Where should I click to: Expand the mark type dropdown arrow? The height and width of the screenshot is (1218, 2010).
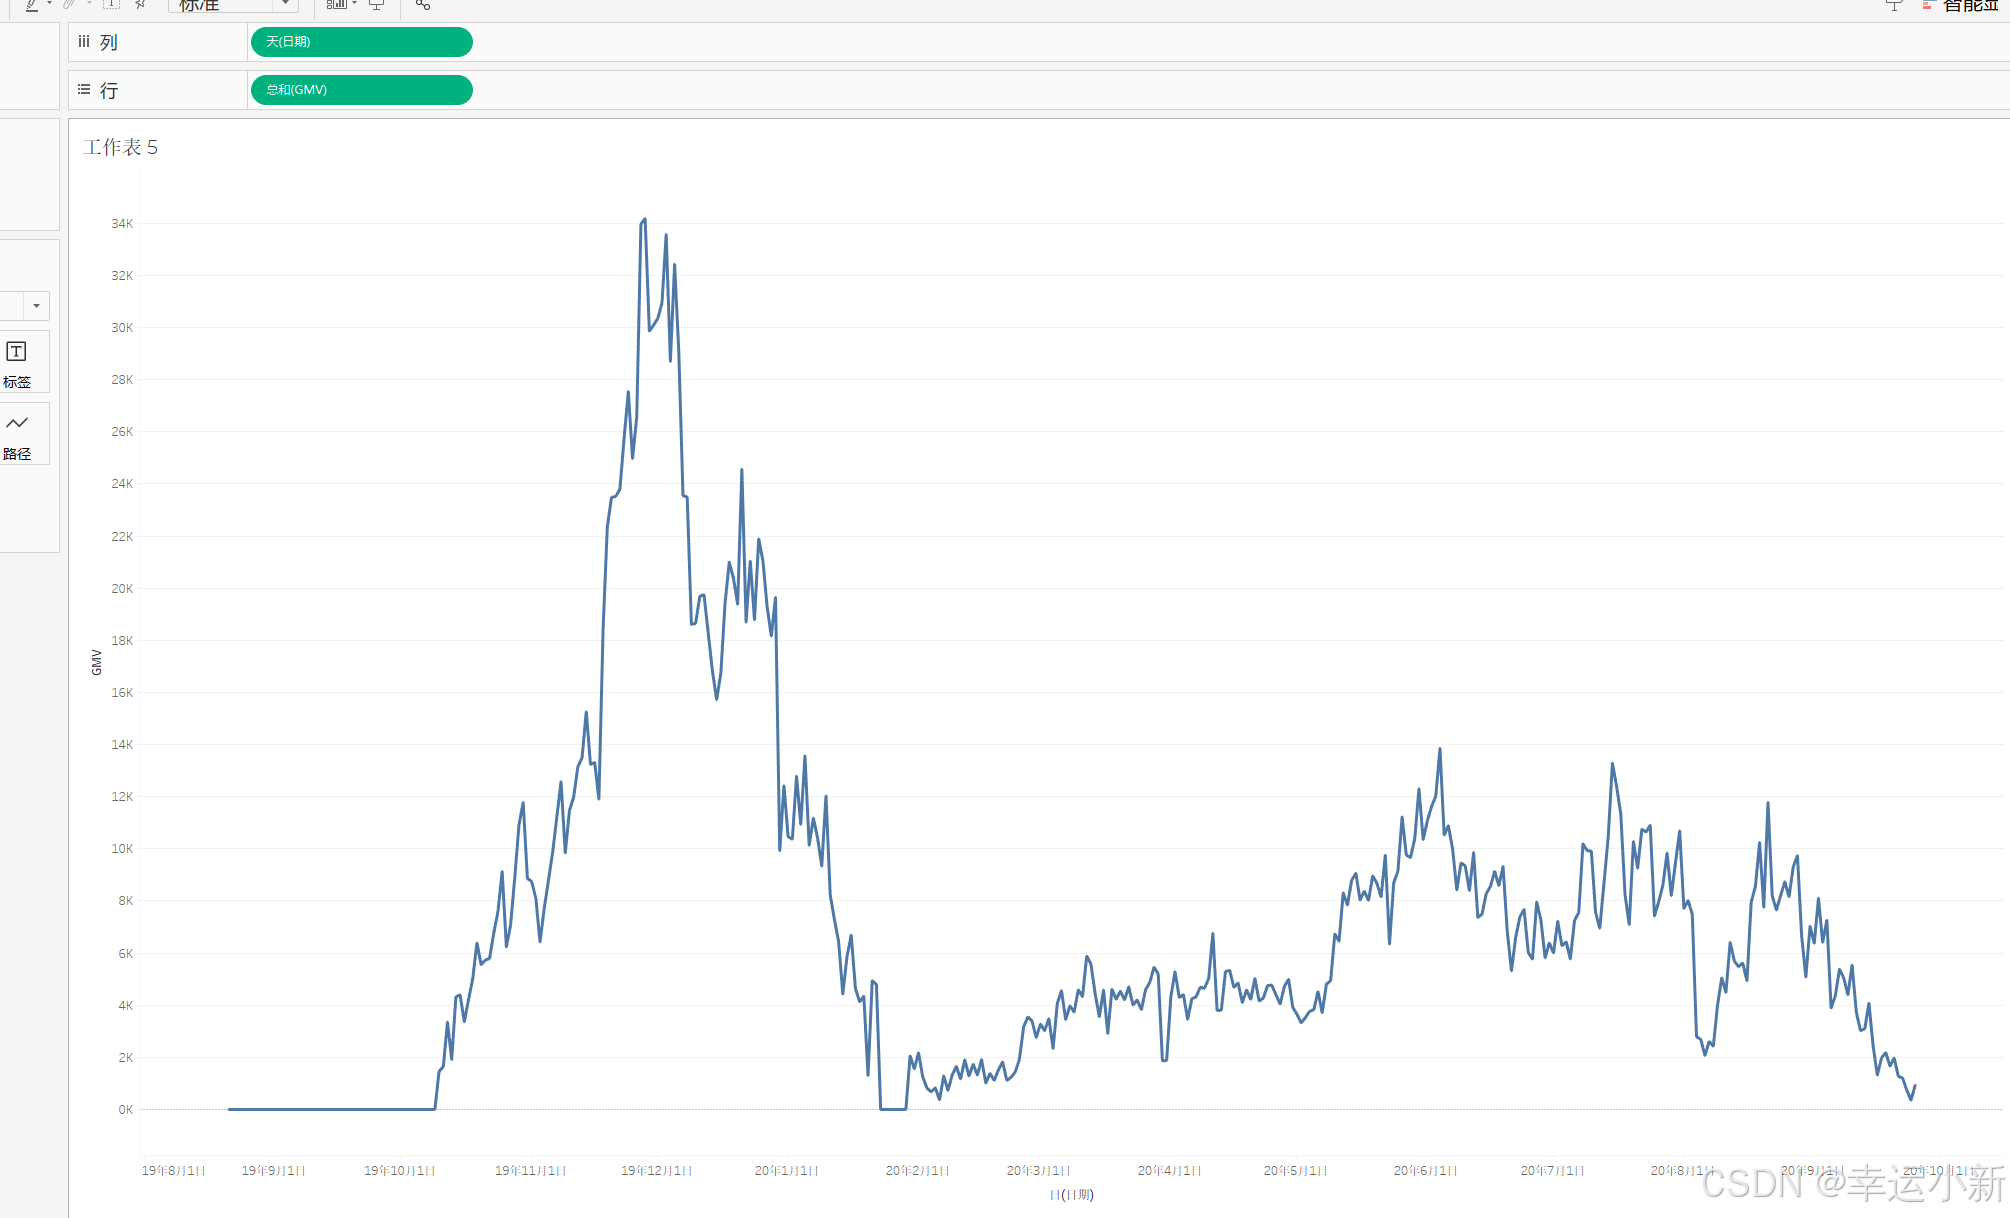point(36,306)
